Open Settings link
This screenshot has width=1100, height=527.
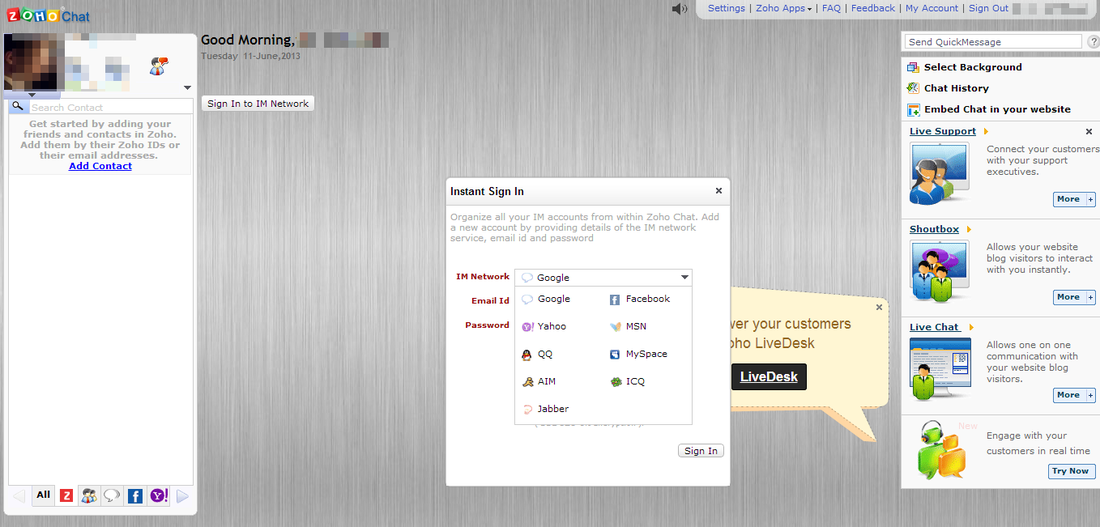pyautogui.click(x=726, y=8)
